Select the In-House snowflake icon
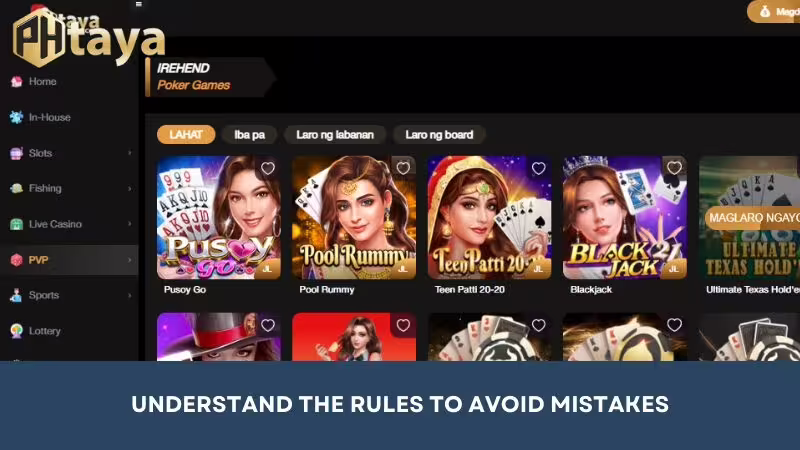Image resolution: width=800 pixels, height=450 pixels. click(16, 117)
